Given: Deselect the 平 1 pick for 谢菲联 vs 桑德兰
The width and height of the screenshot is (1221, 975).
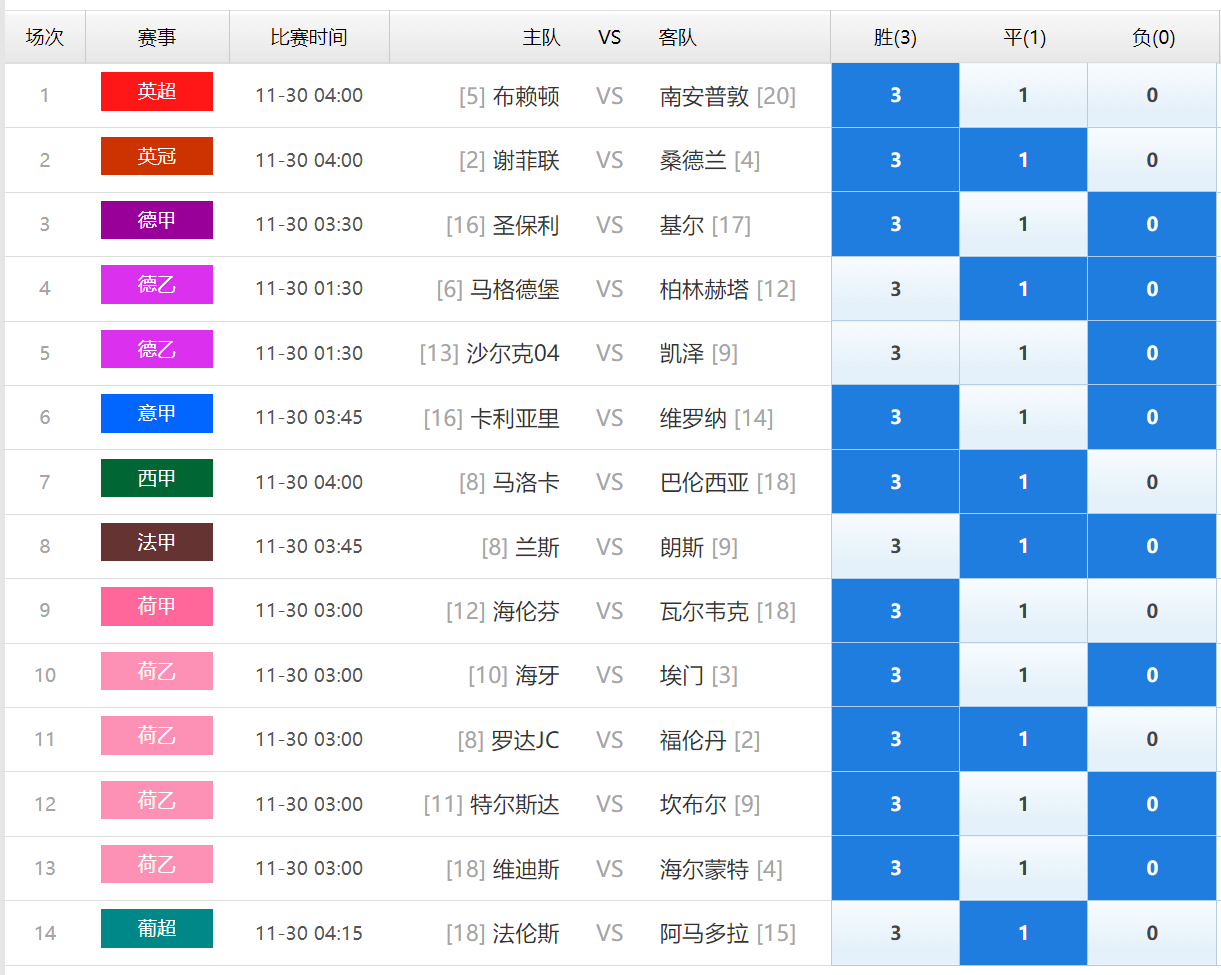Looking at the screenshot, I should (1023, 160).
